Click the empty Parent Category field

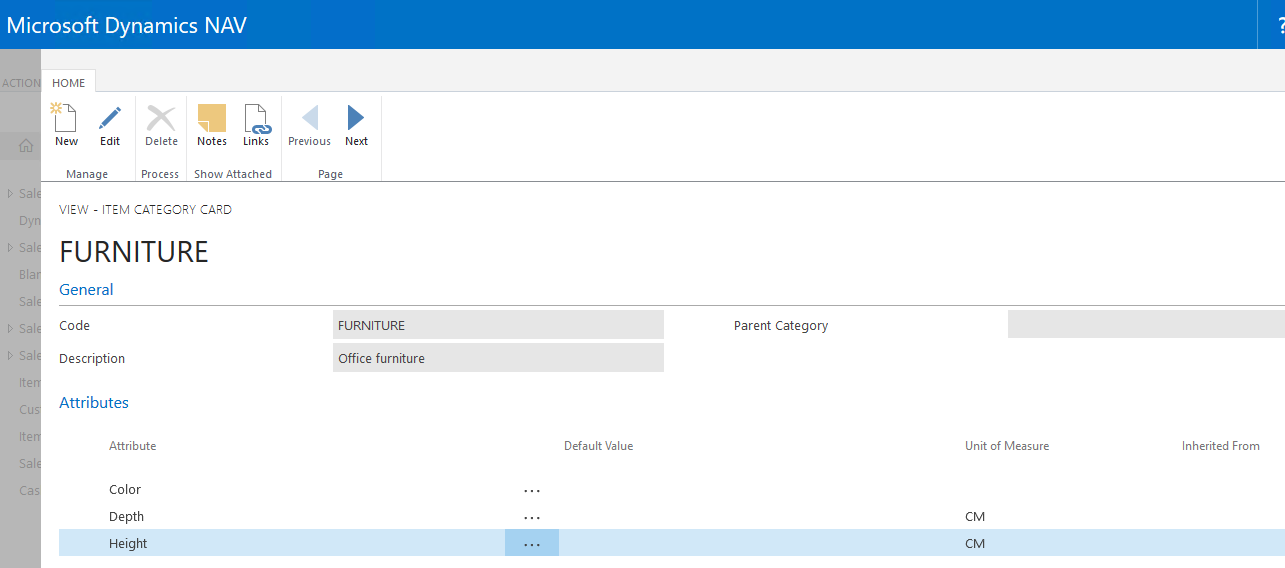point(1145,325)
